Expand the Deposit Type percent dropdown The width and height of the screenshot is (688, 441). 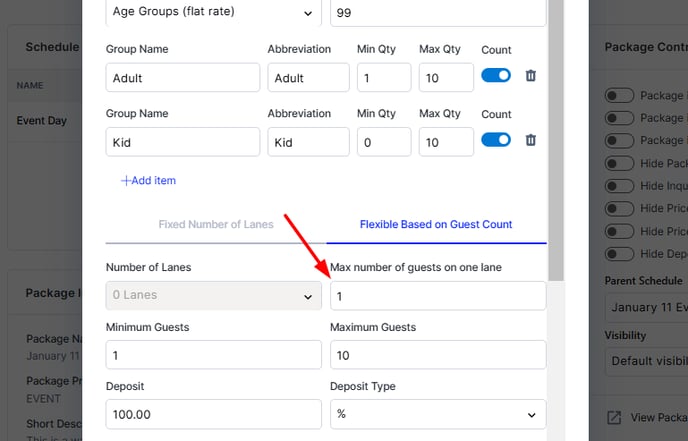pos(438,414)
